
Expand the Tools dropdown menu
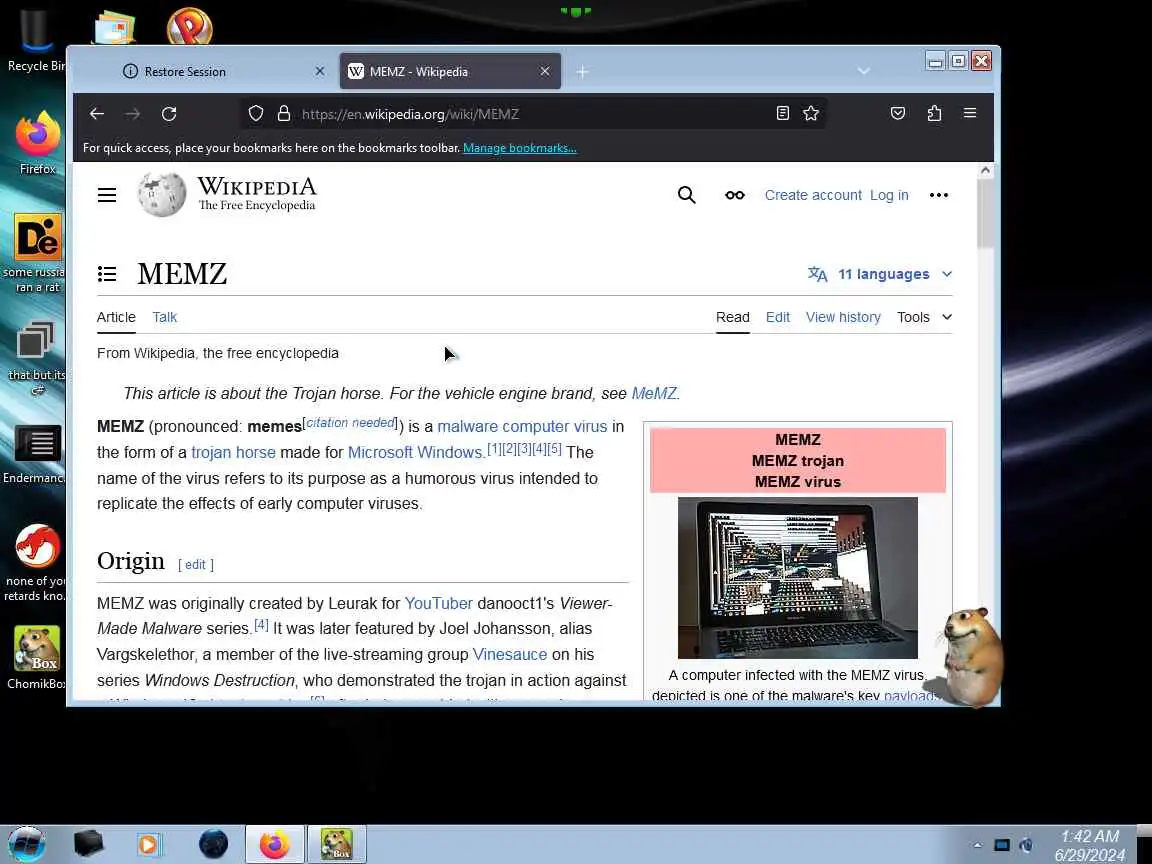(924, 317)
